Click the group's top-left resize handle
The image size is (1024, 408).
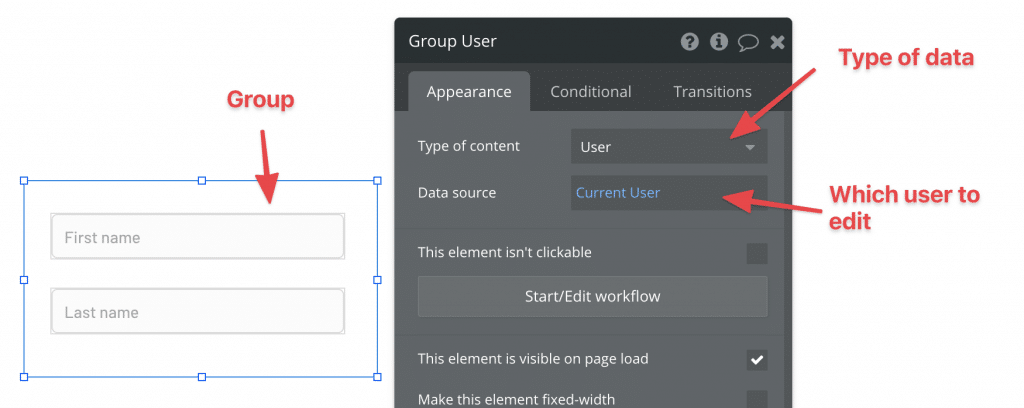click(x=24, y=181)
